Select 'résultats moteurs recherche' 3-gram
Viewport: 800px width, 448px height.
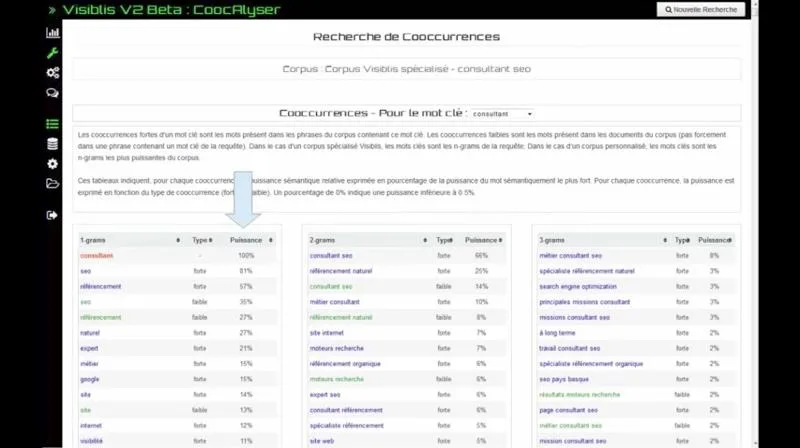click(x=580, y=394)
